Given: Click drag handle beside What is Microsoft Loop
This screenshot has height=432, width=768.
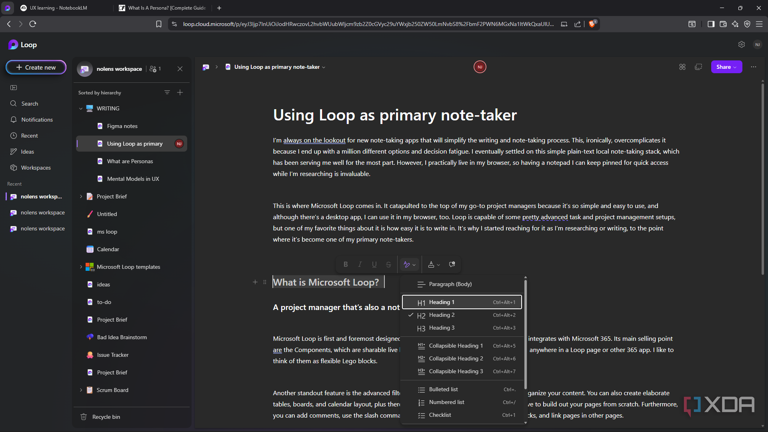Looking at the screenshot, I should [x=264, y=282].
